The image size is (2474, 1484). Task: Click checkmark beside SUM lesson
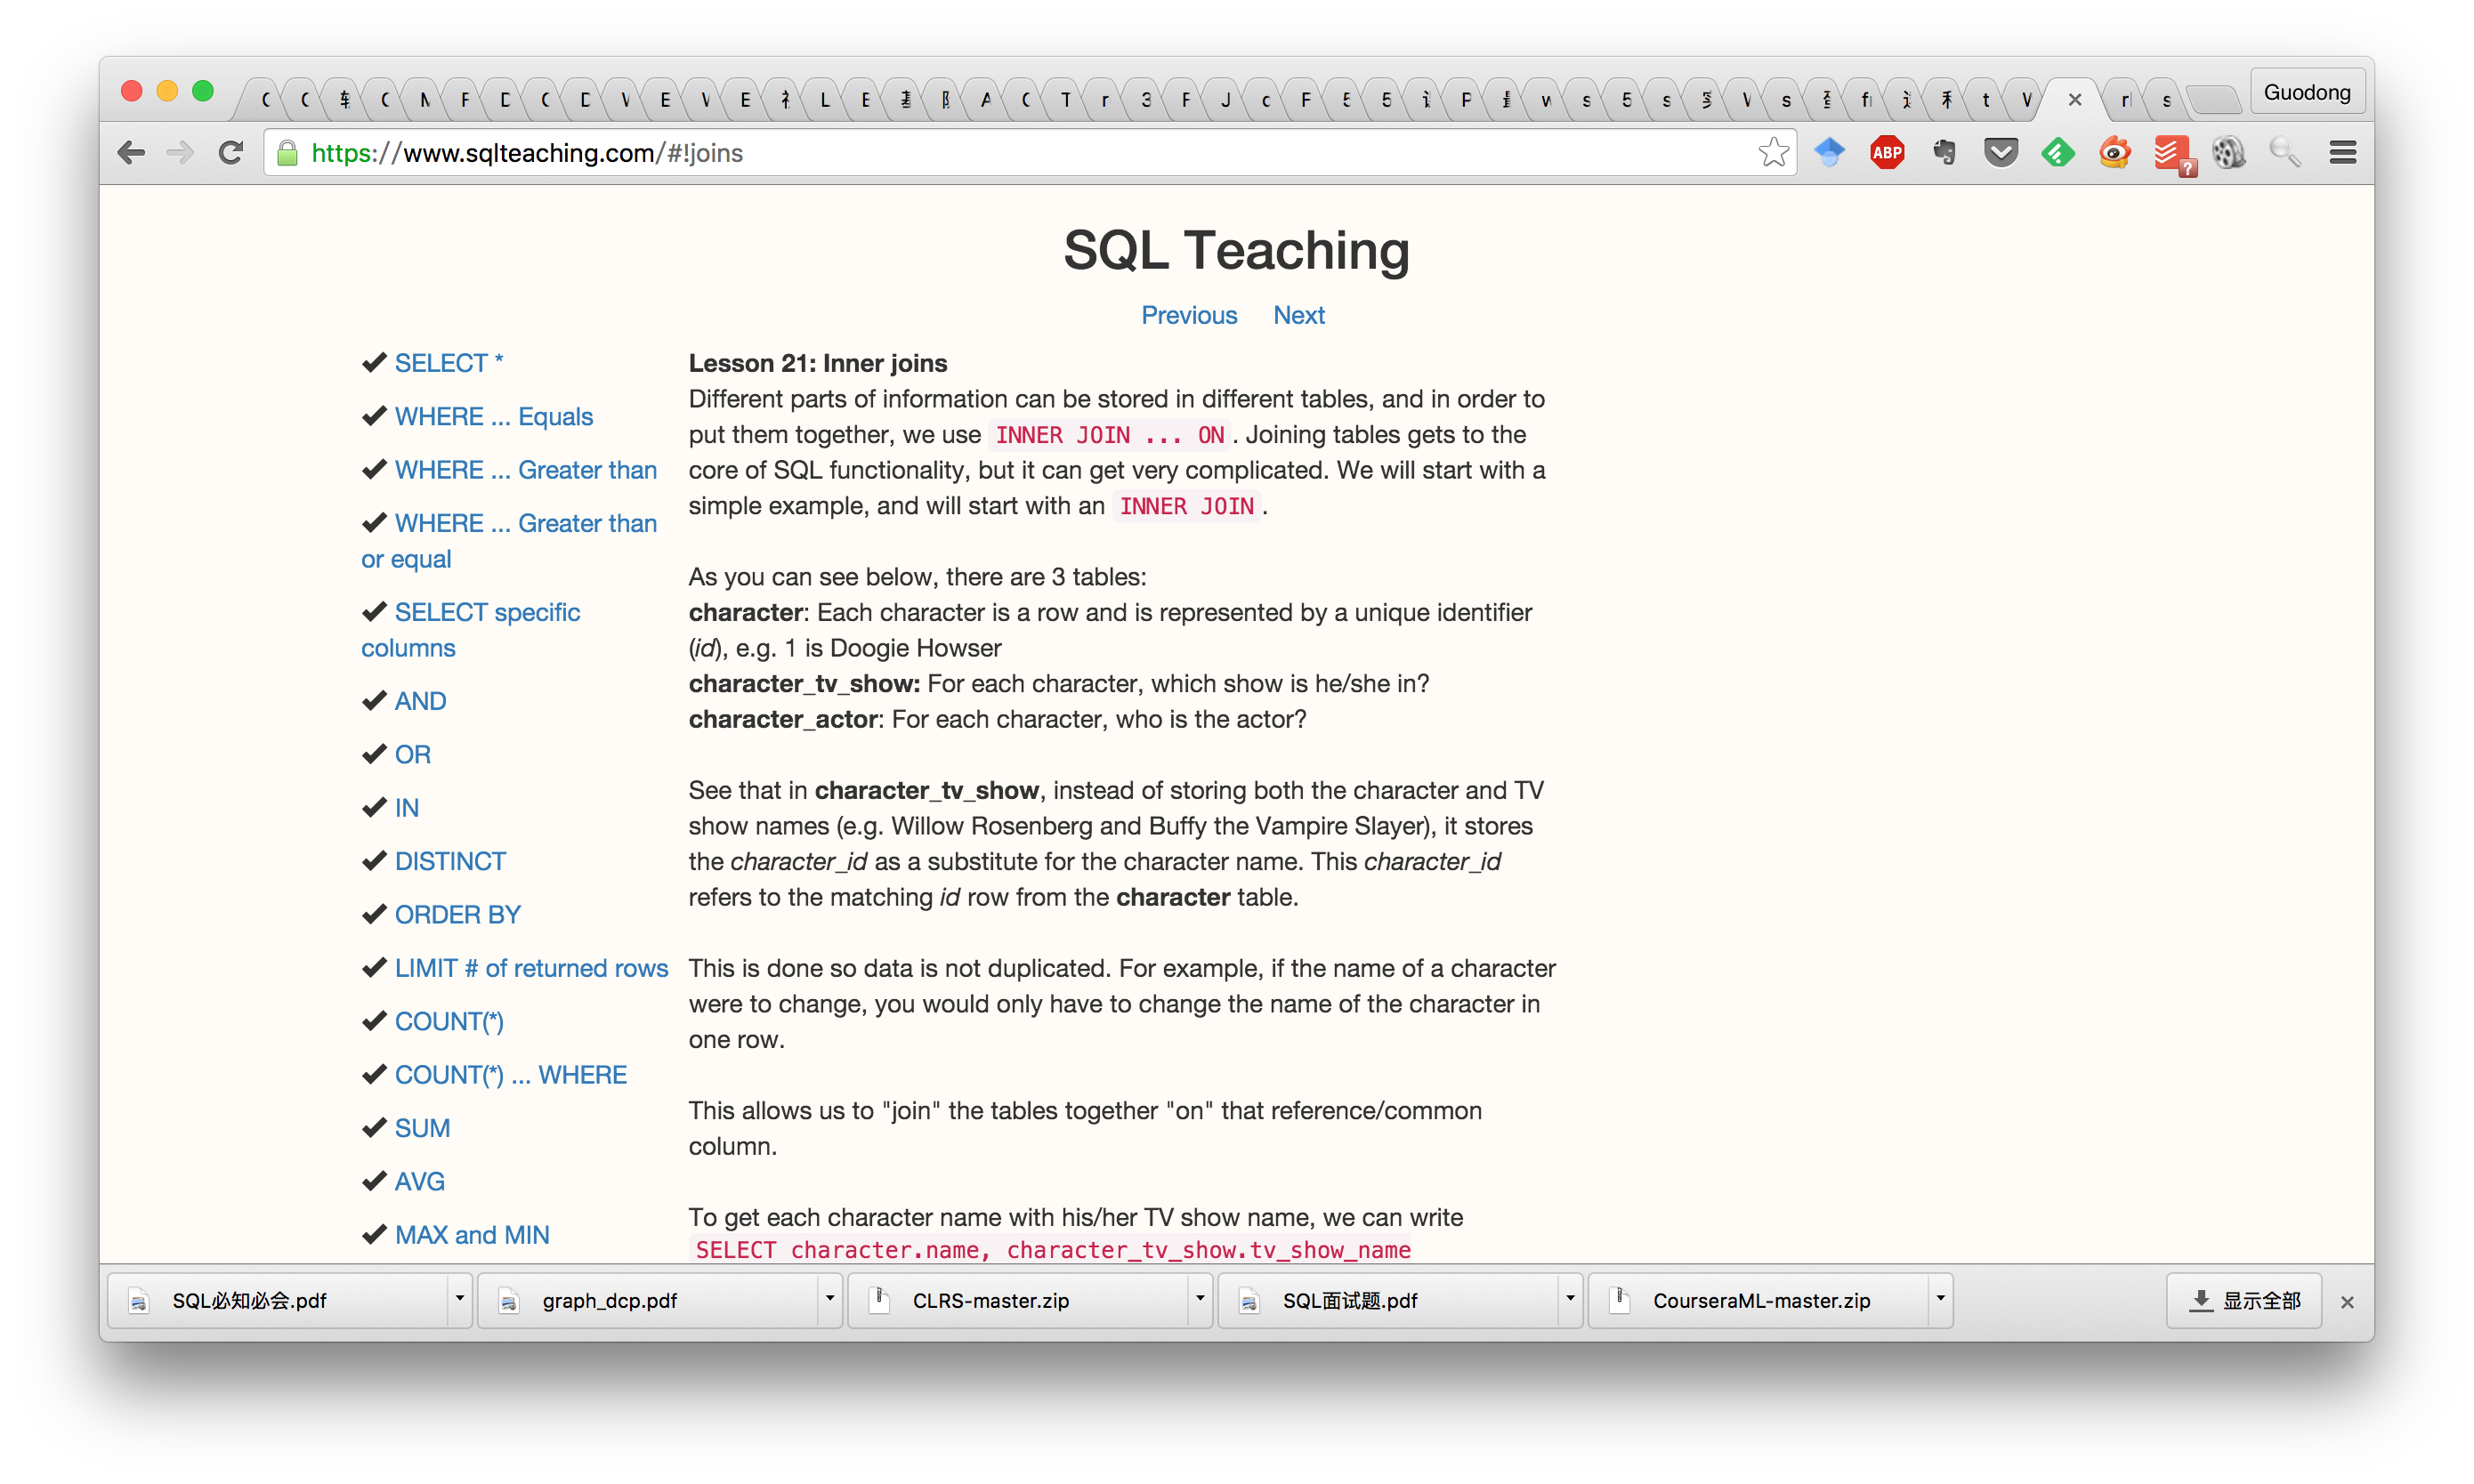(x=374, y=1128)
